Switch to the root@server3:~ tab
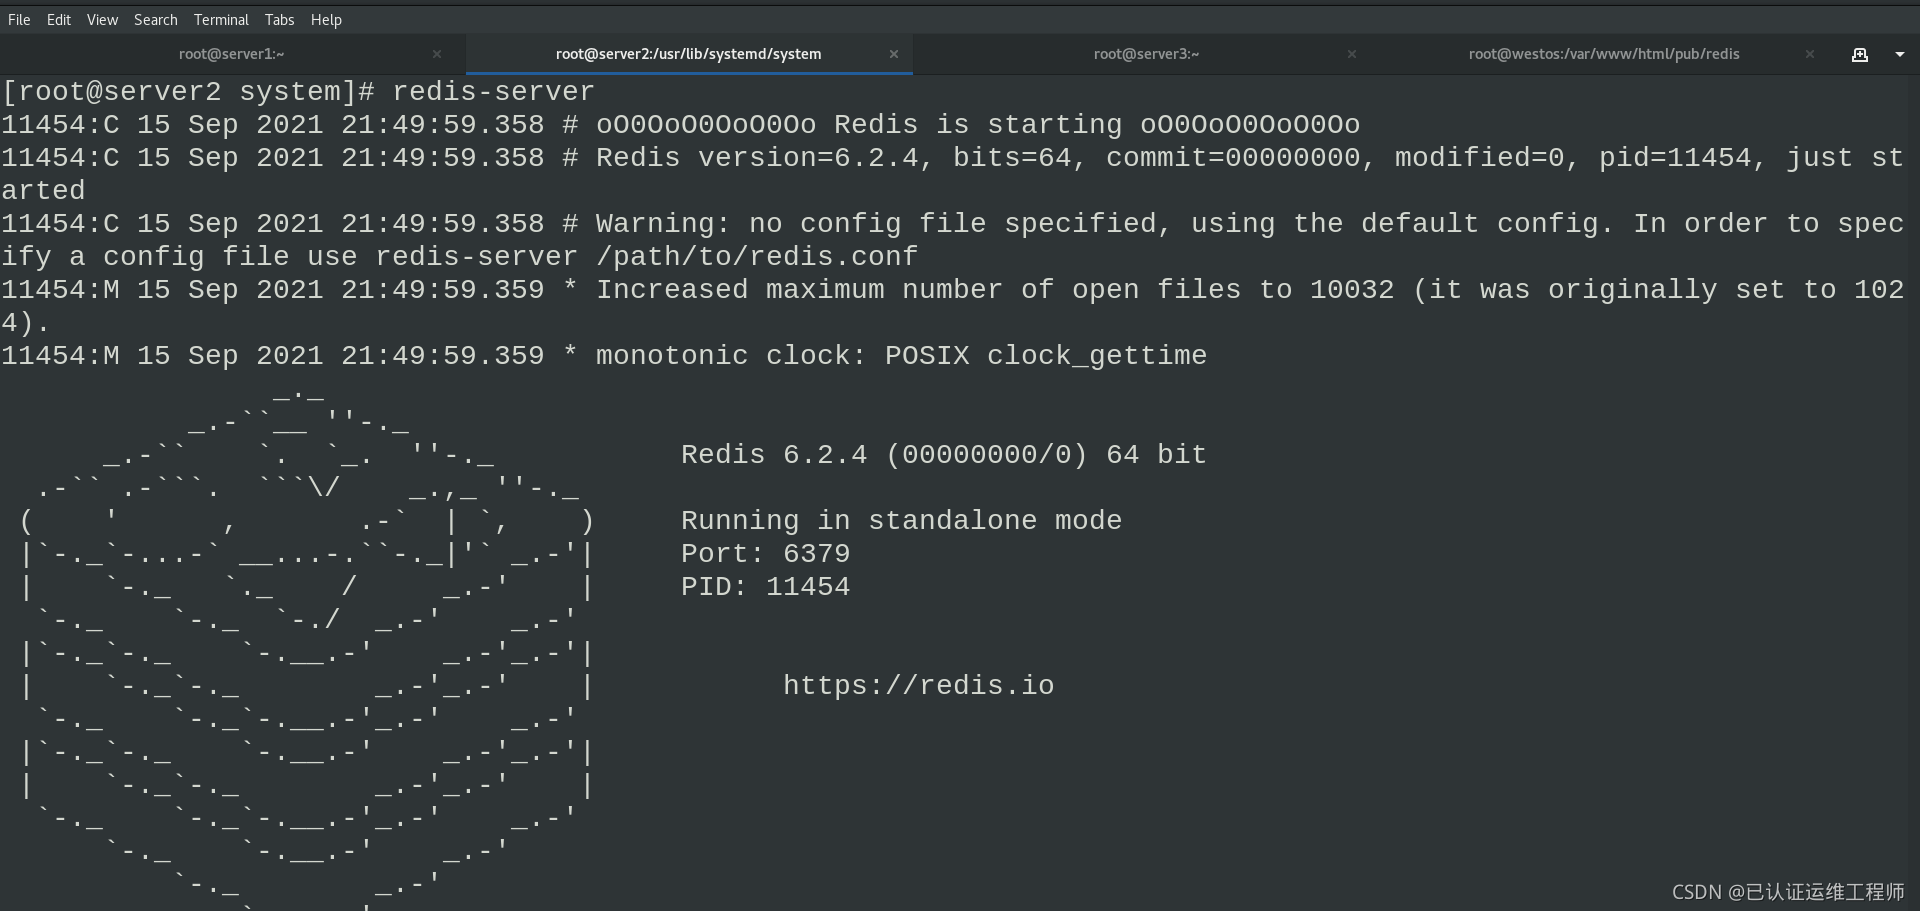 click(x=1146, y=54)
